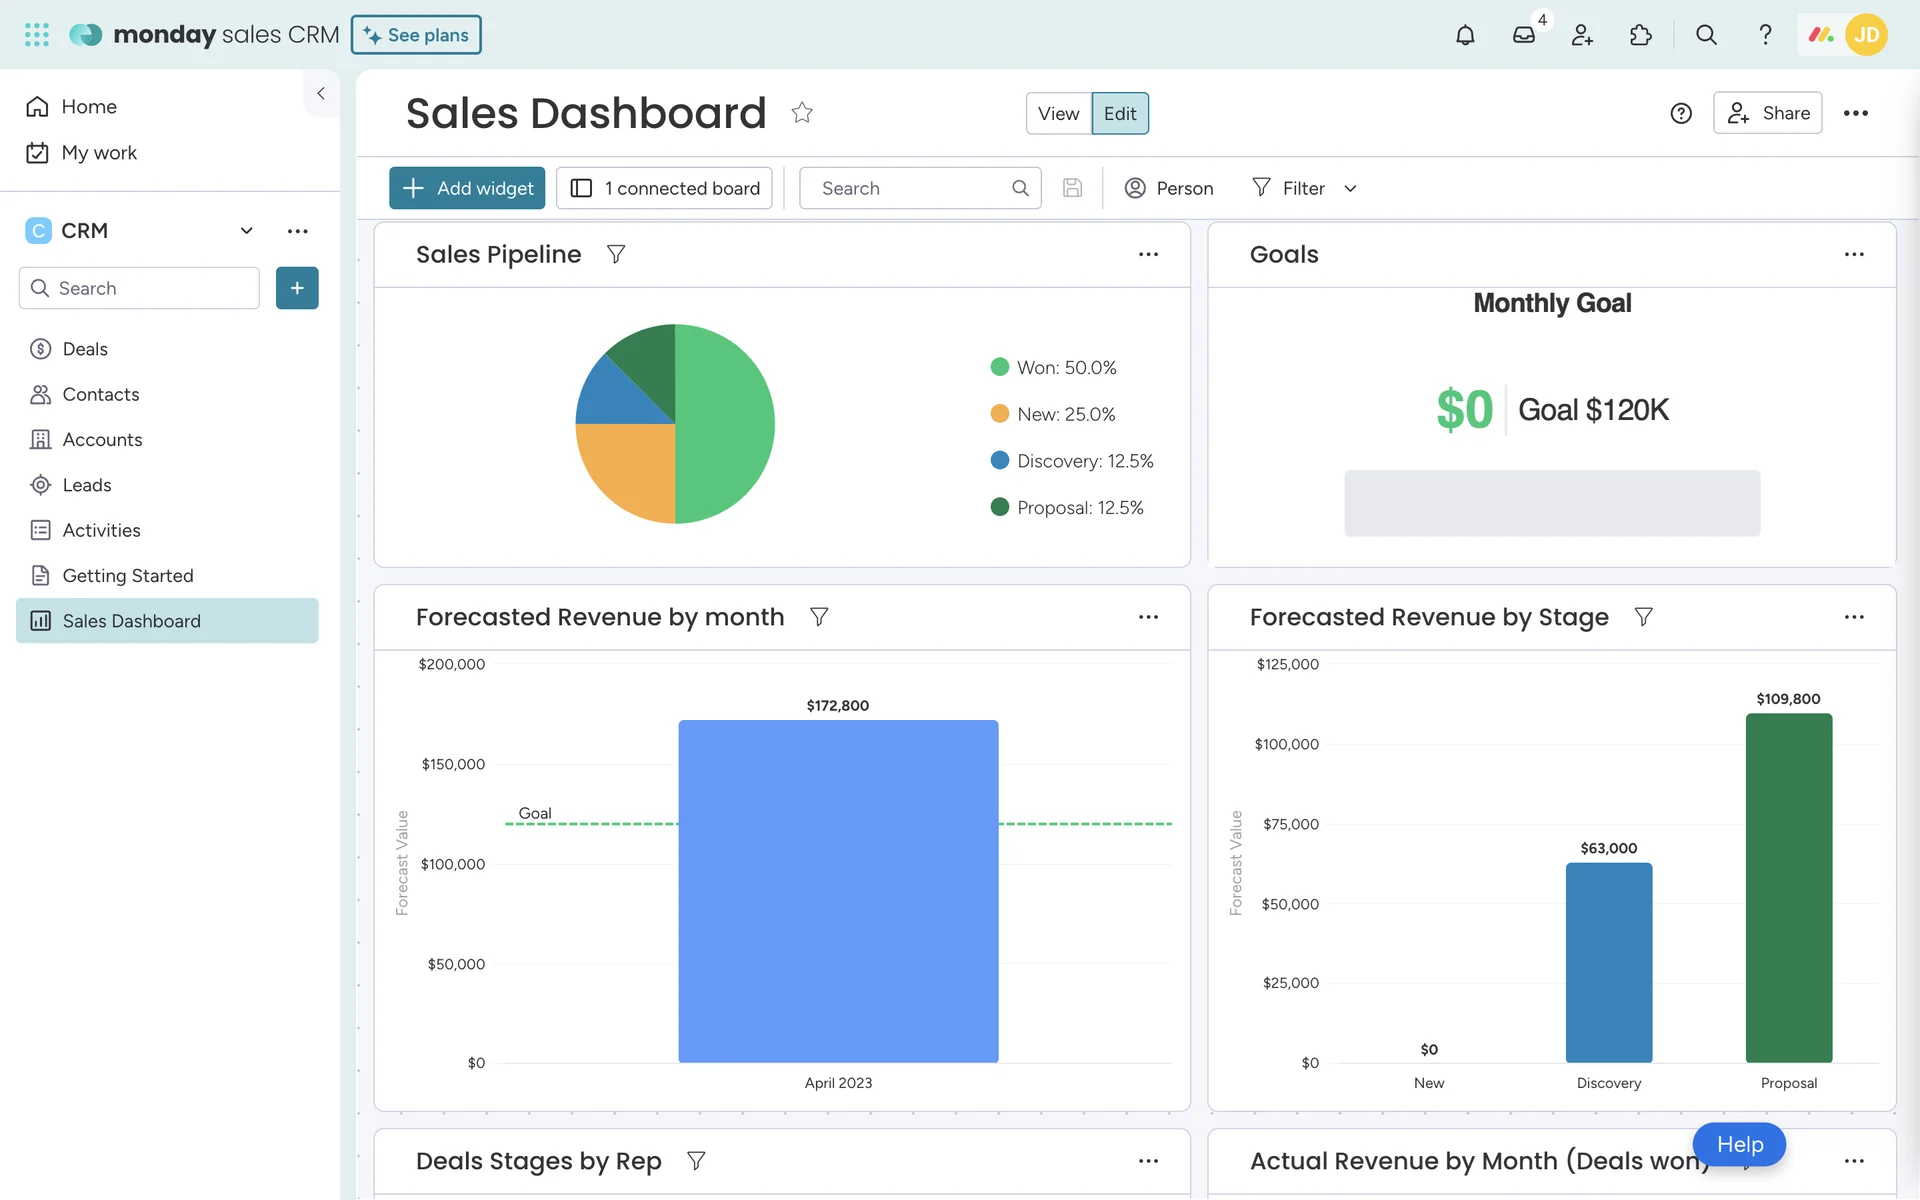
Task: Expand the CRM workspace dropdown
Action: pyautogui.click(x=246, y=231)
